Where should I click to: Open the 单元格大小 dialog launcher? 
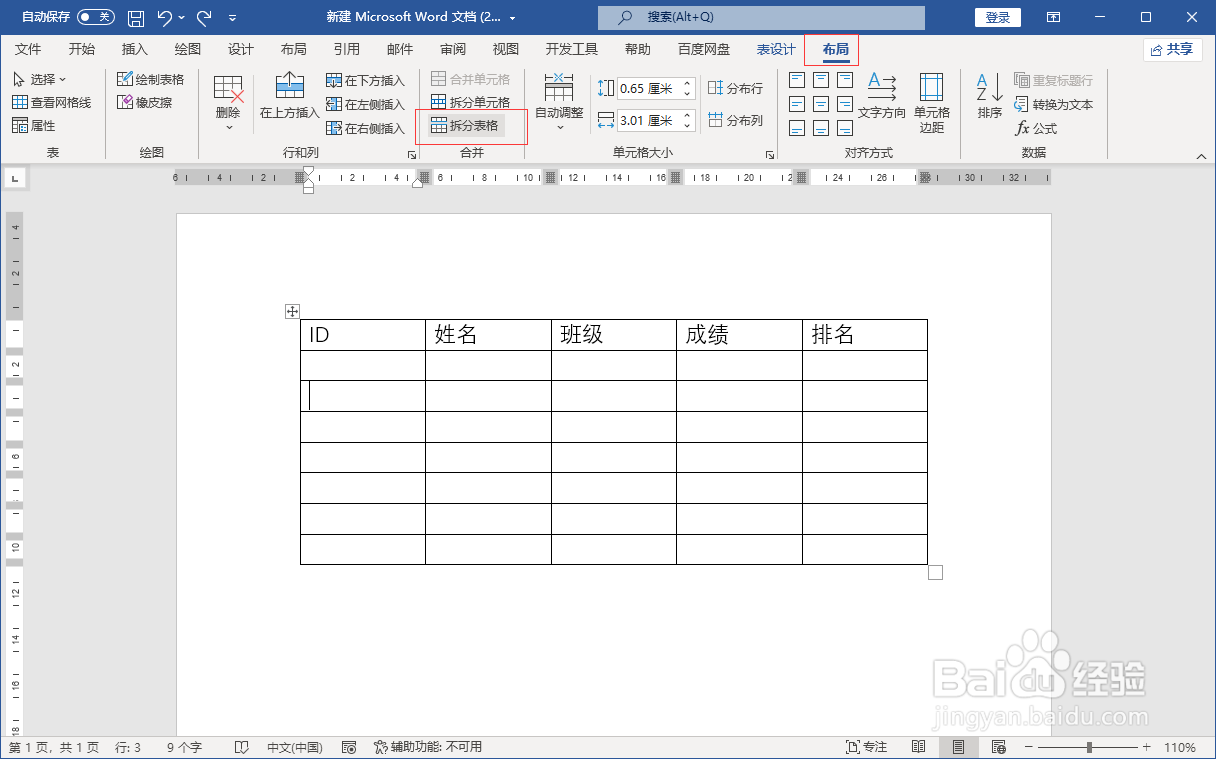point(769,155)
